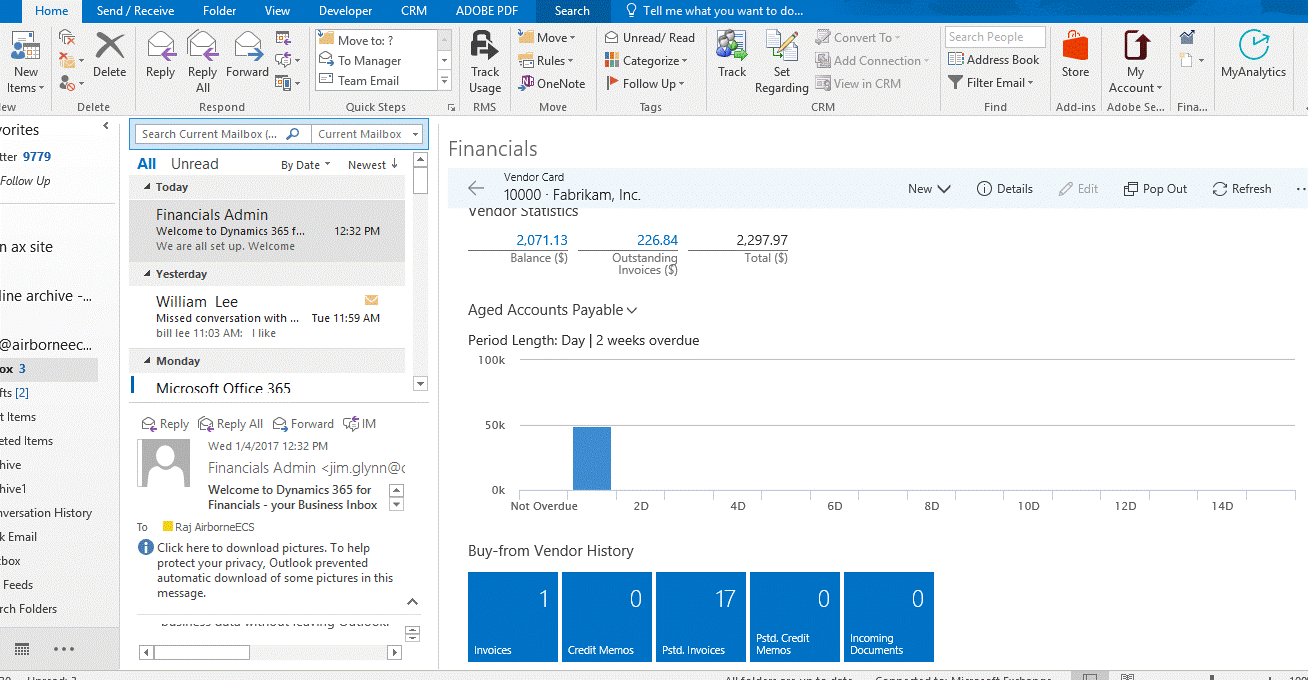Open Financials Admin email in list
1308x680 pixels.
tap(267, 230)
